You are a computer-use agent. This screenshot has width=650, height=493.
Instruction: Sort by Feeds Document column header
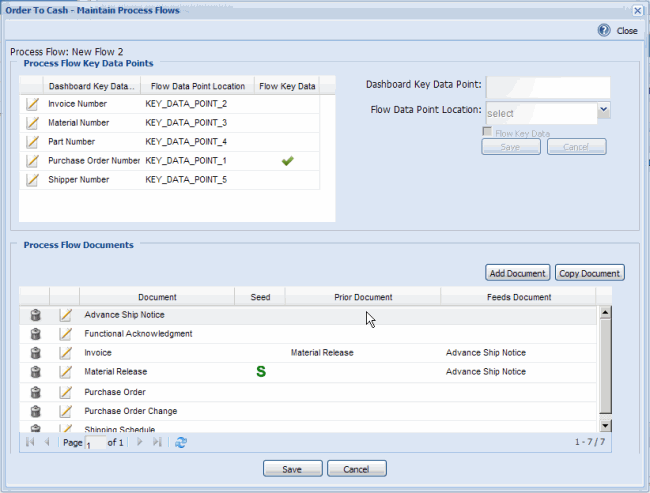tap(519, 297)
